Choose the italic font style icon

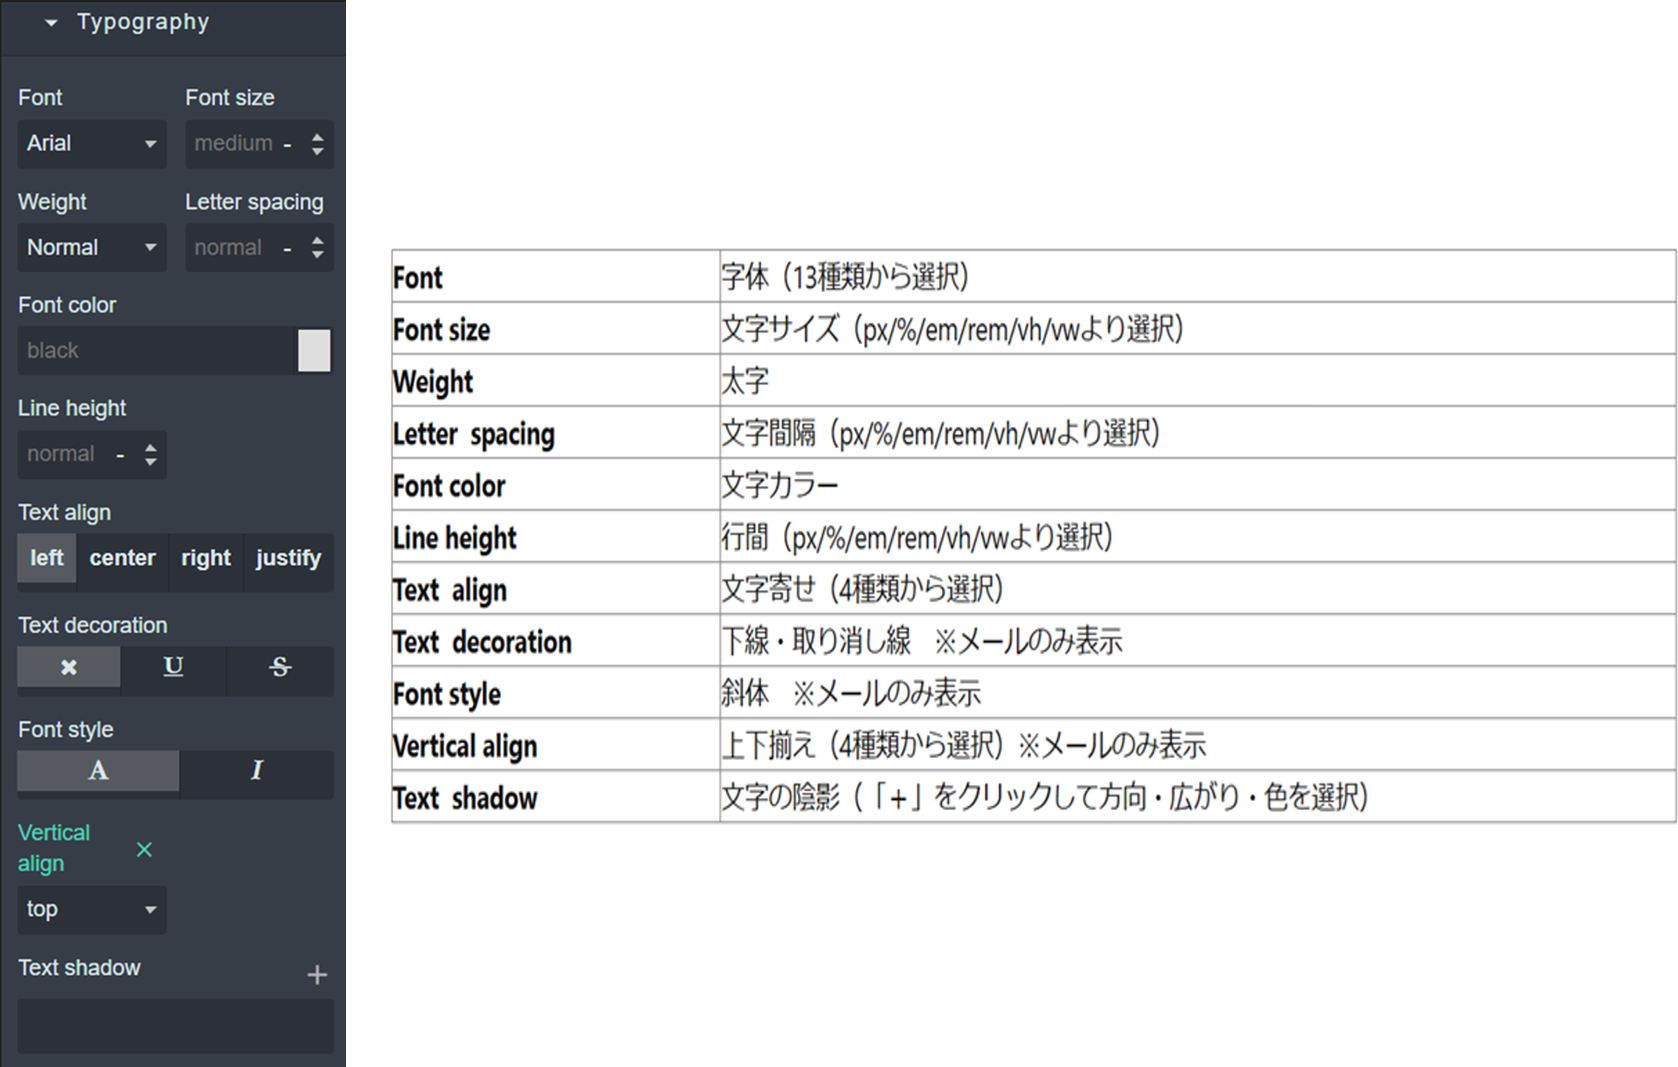tap(256, 771)
